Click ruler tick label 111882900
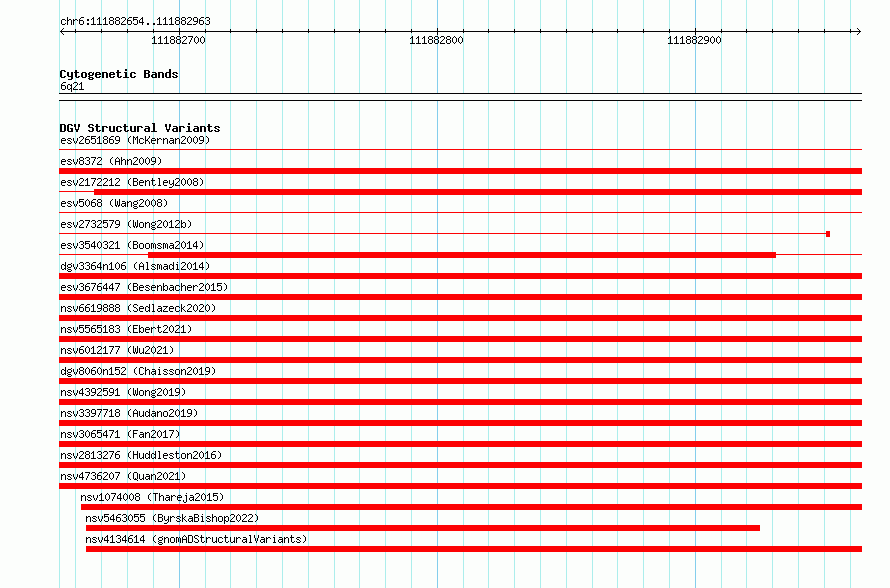This screenshot has height=588, width=890. [694, 40]
